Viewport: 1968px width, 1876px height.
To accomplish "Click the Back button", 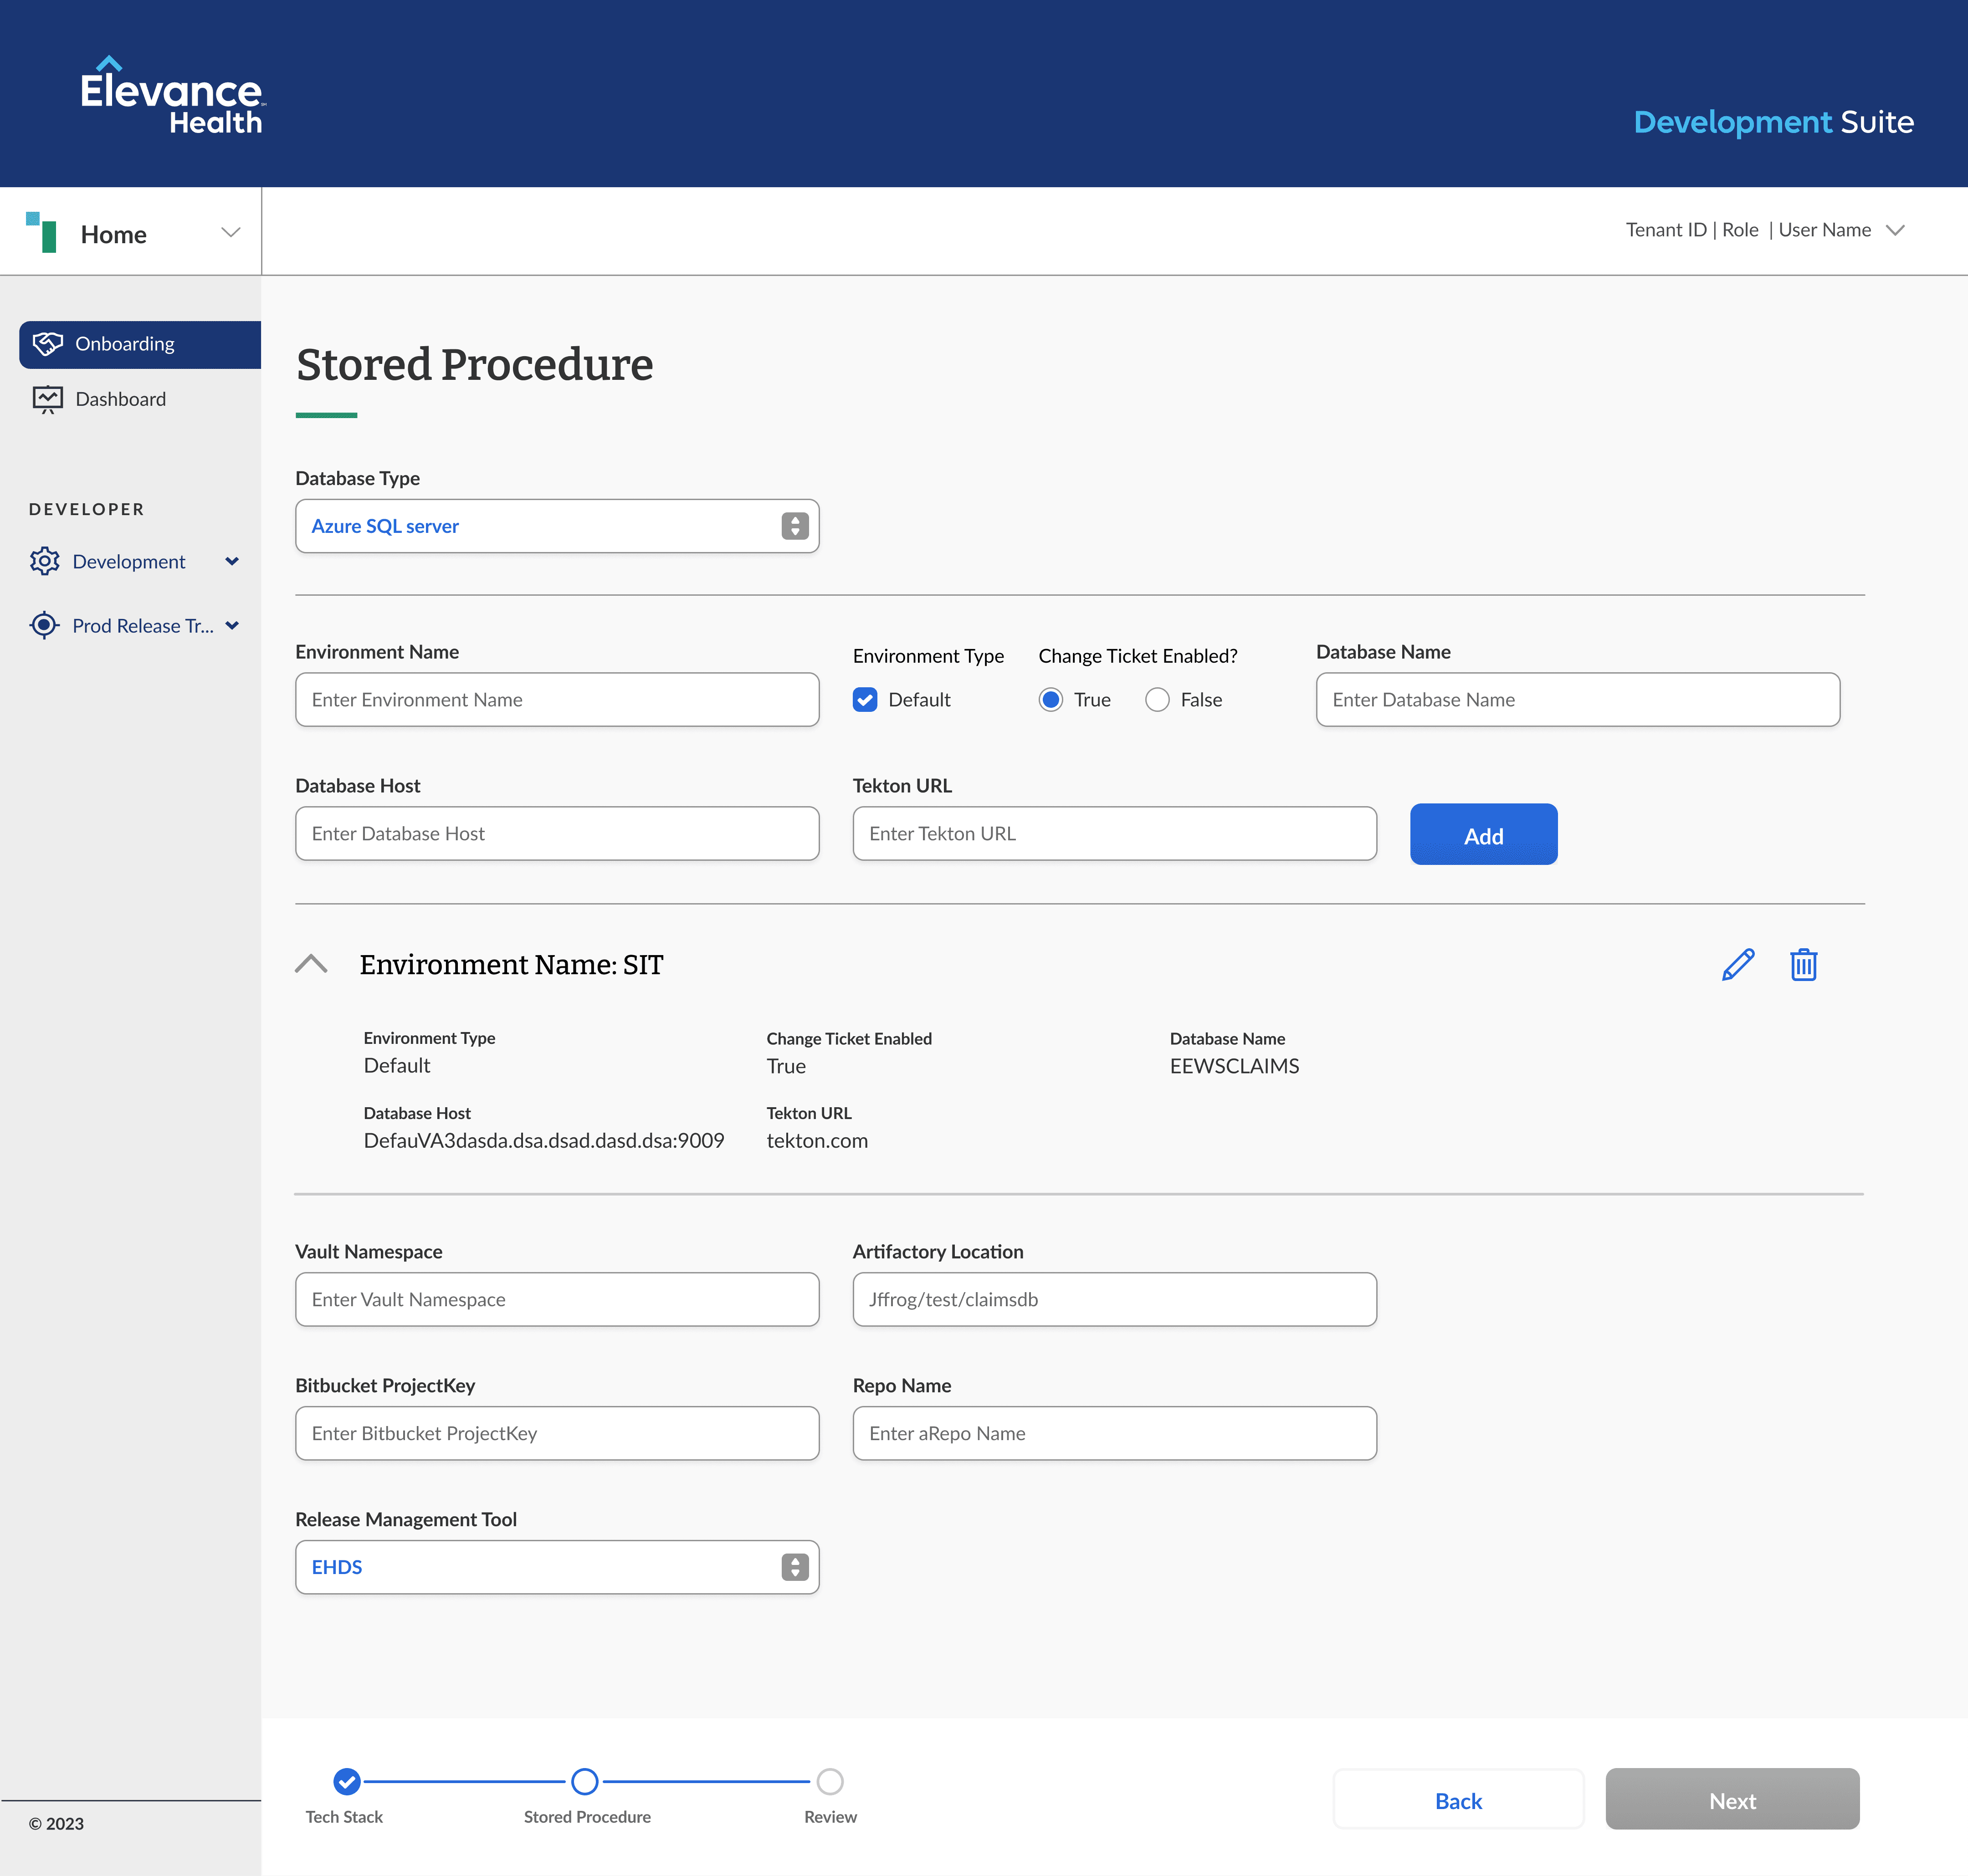I will click(1457, 1800).
